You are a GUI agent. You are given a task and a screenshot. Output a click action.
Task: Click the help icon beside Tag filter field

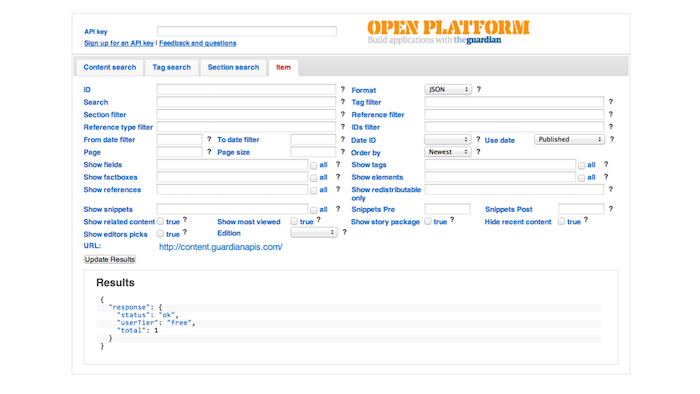click(611, 102)
